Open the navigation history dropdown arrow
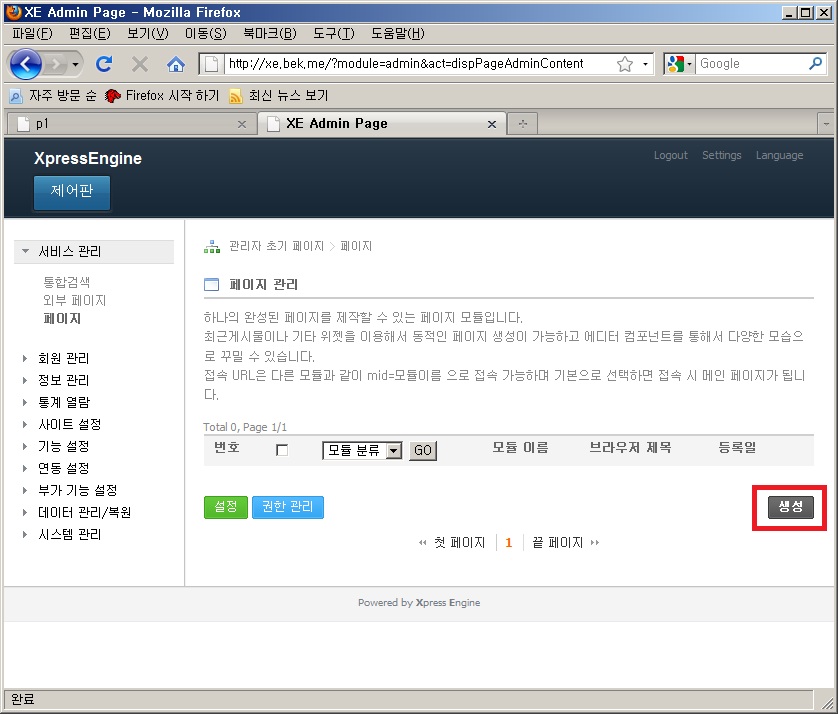 point(75,65)
